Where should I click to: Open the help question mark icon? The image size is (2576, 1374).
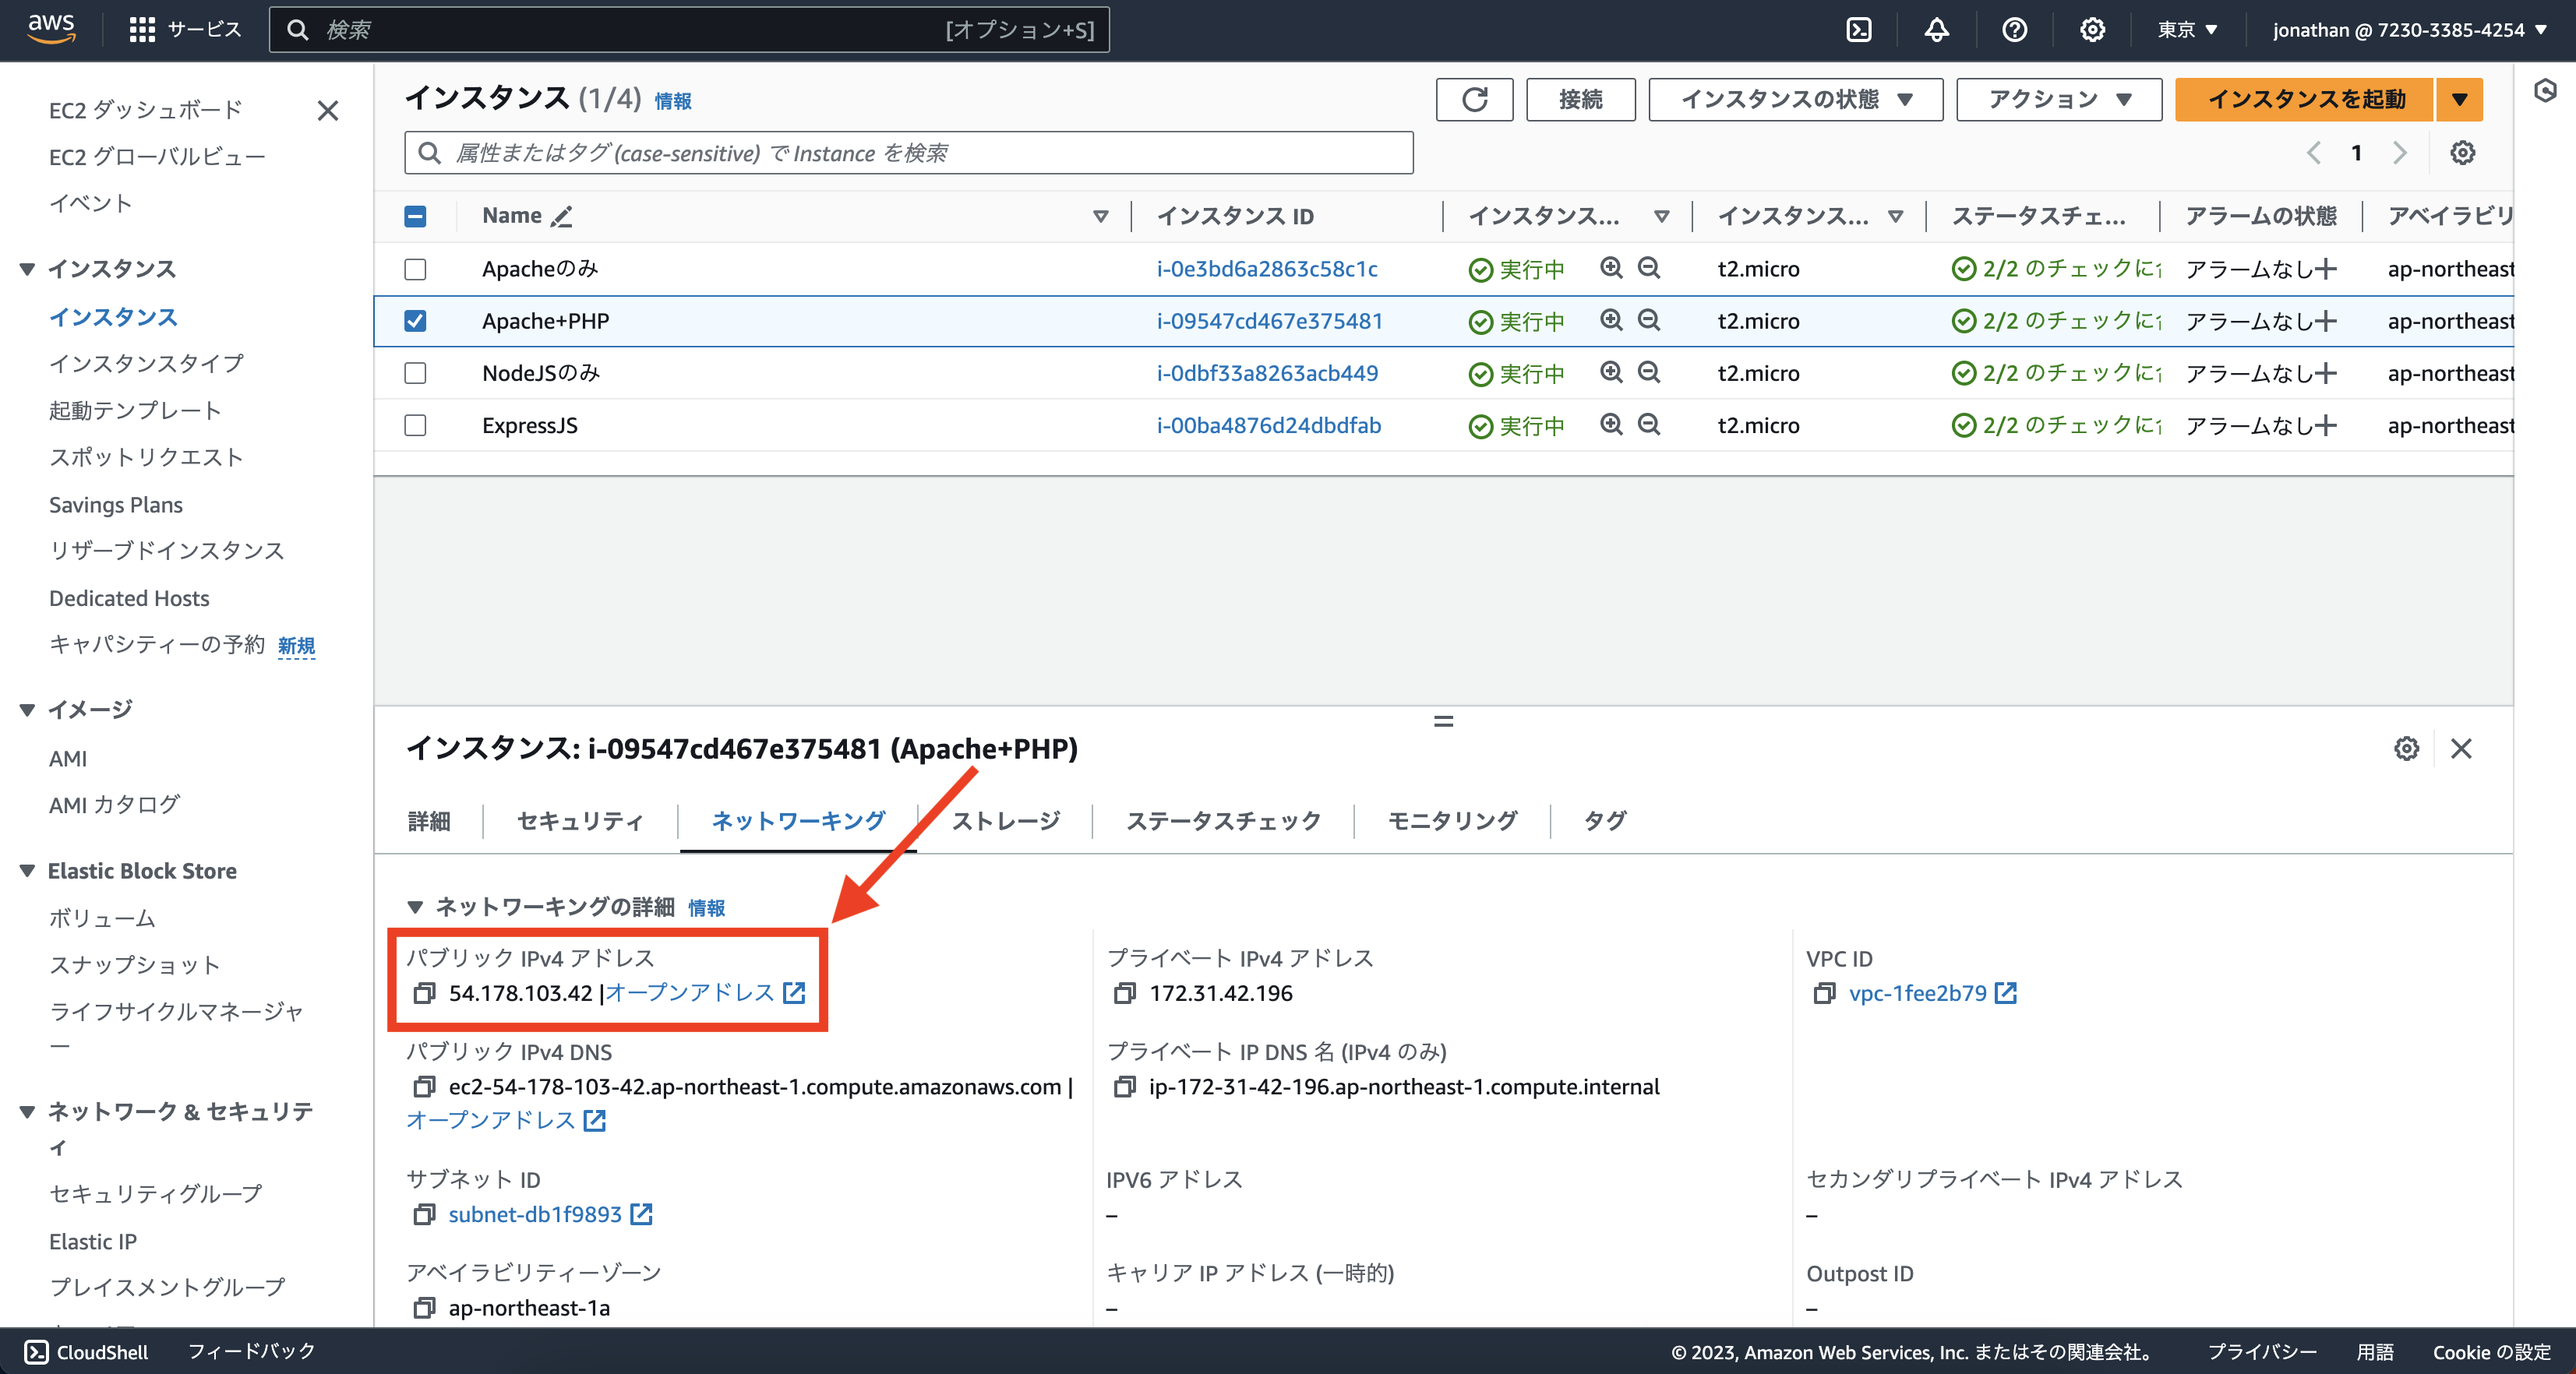(x=2014, y=29)
